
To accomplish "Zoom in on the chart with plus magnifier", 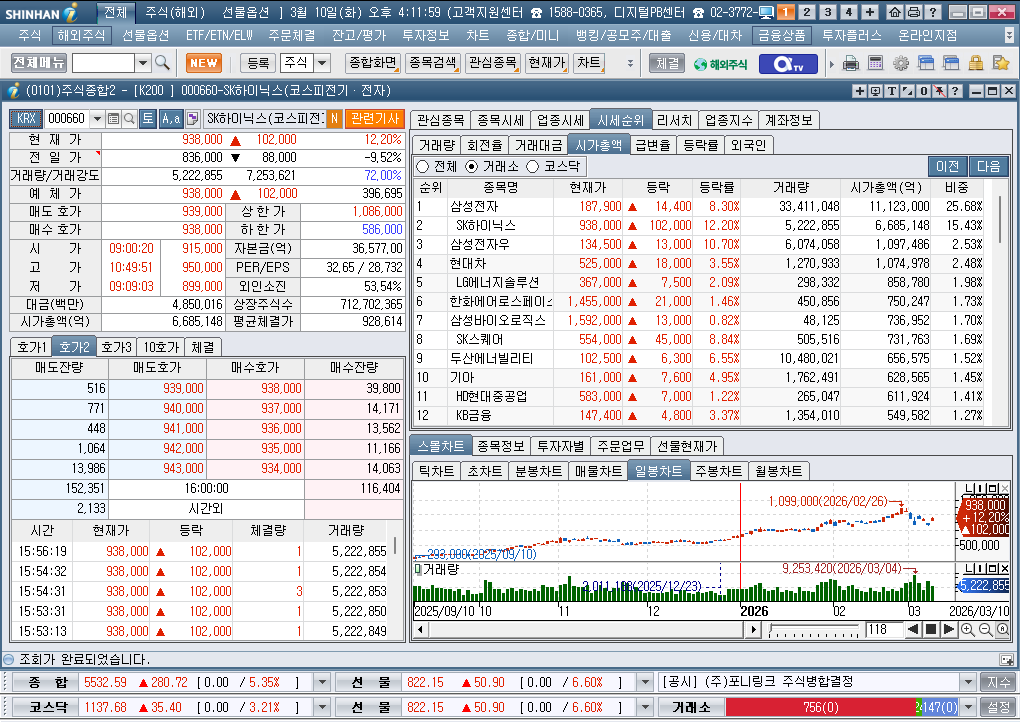I will pyautogui.click(x=967, y=630).
